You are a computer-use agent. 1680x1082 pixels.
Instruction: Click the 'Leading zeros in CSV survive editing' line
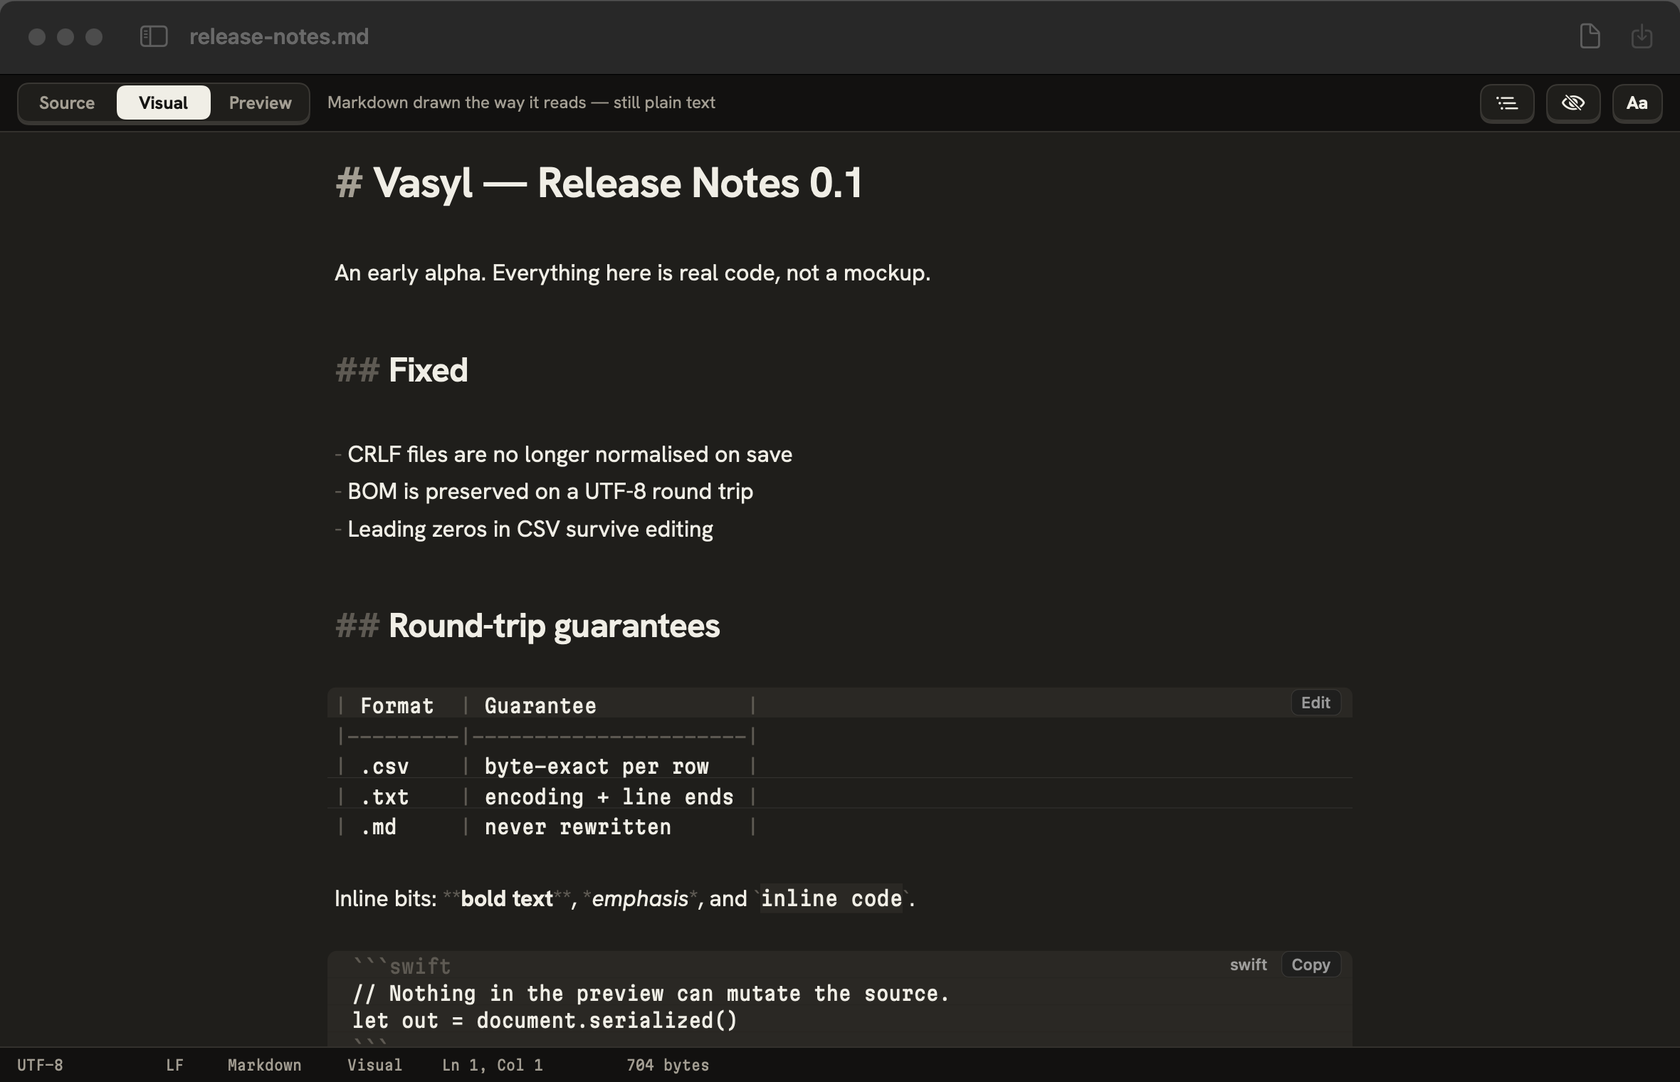[x=530, y=529]
